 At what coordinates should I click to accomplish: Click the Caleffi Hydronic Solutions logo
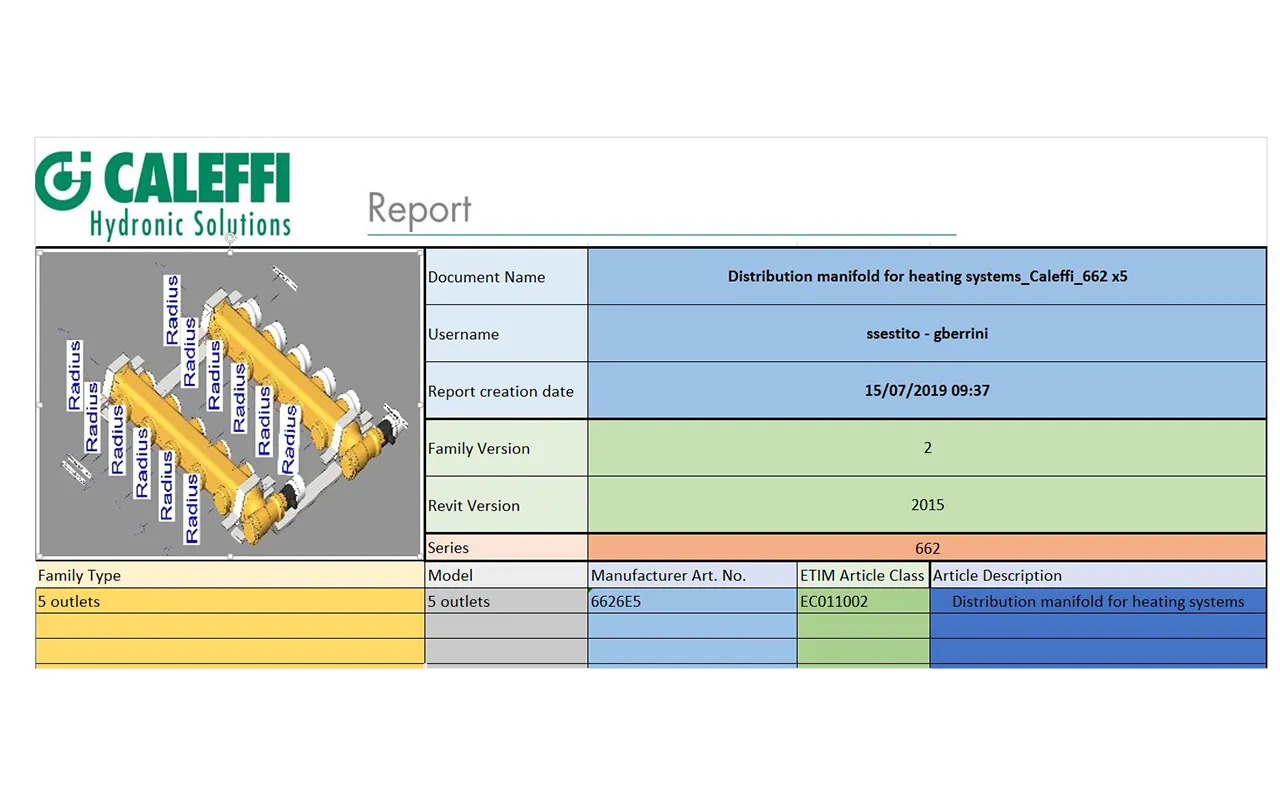tap(163, 196)
